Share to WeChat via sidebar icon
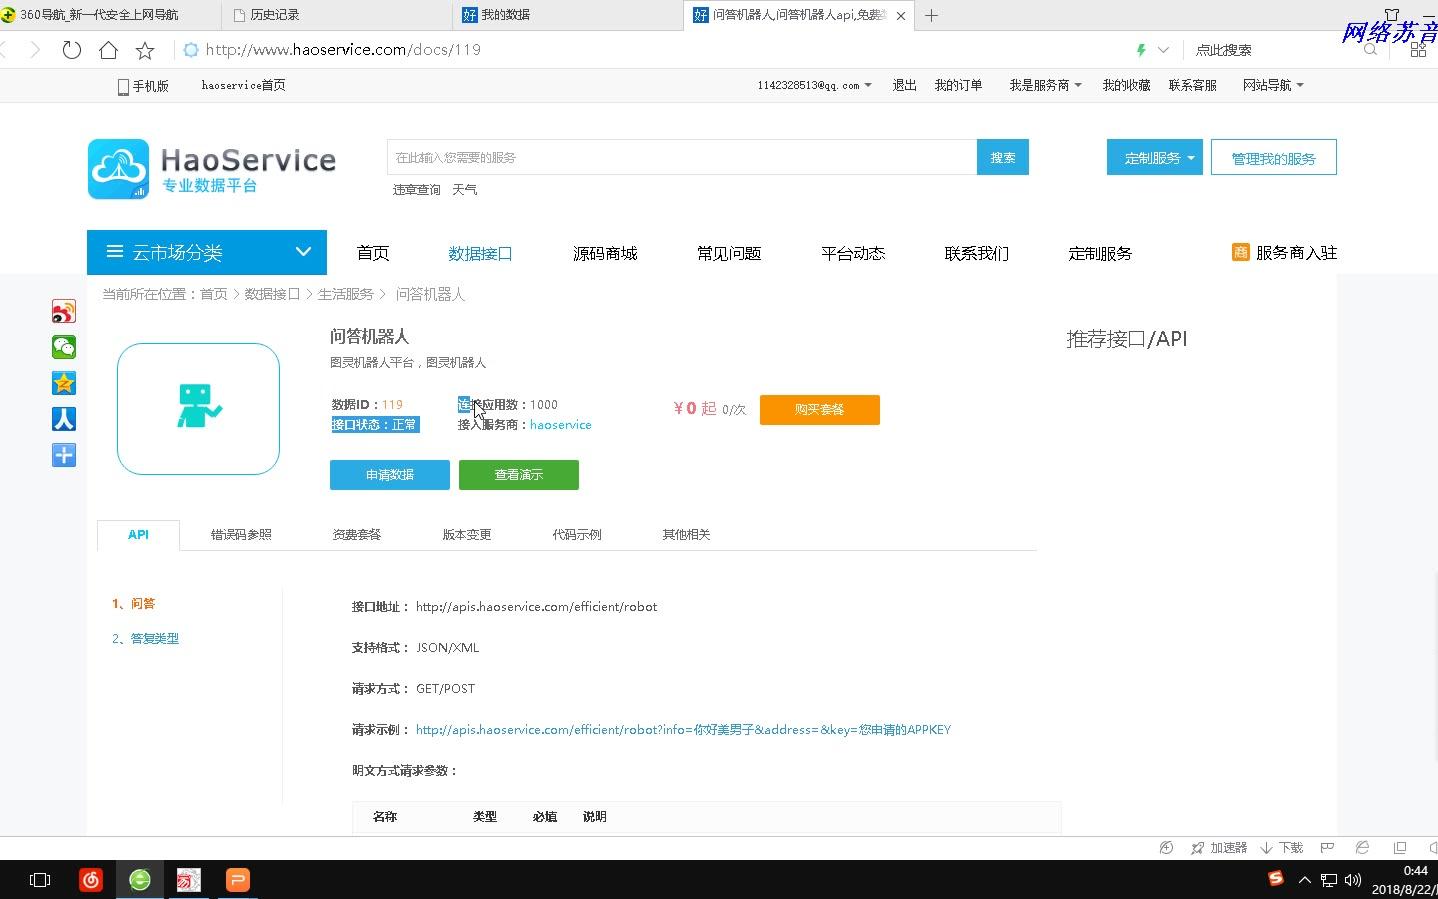 pyautogui.click(x=64, y=347)
